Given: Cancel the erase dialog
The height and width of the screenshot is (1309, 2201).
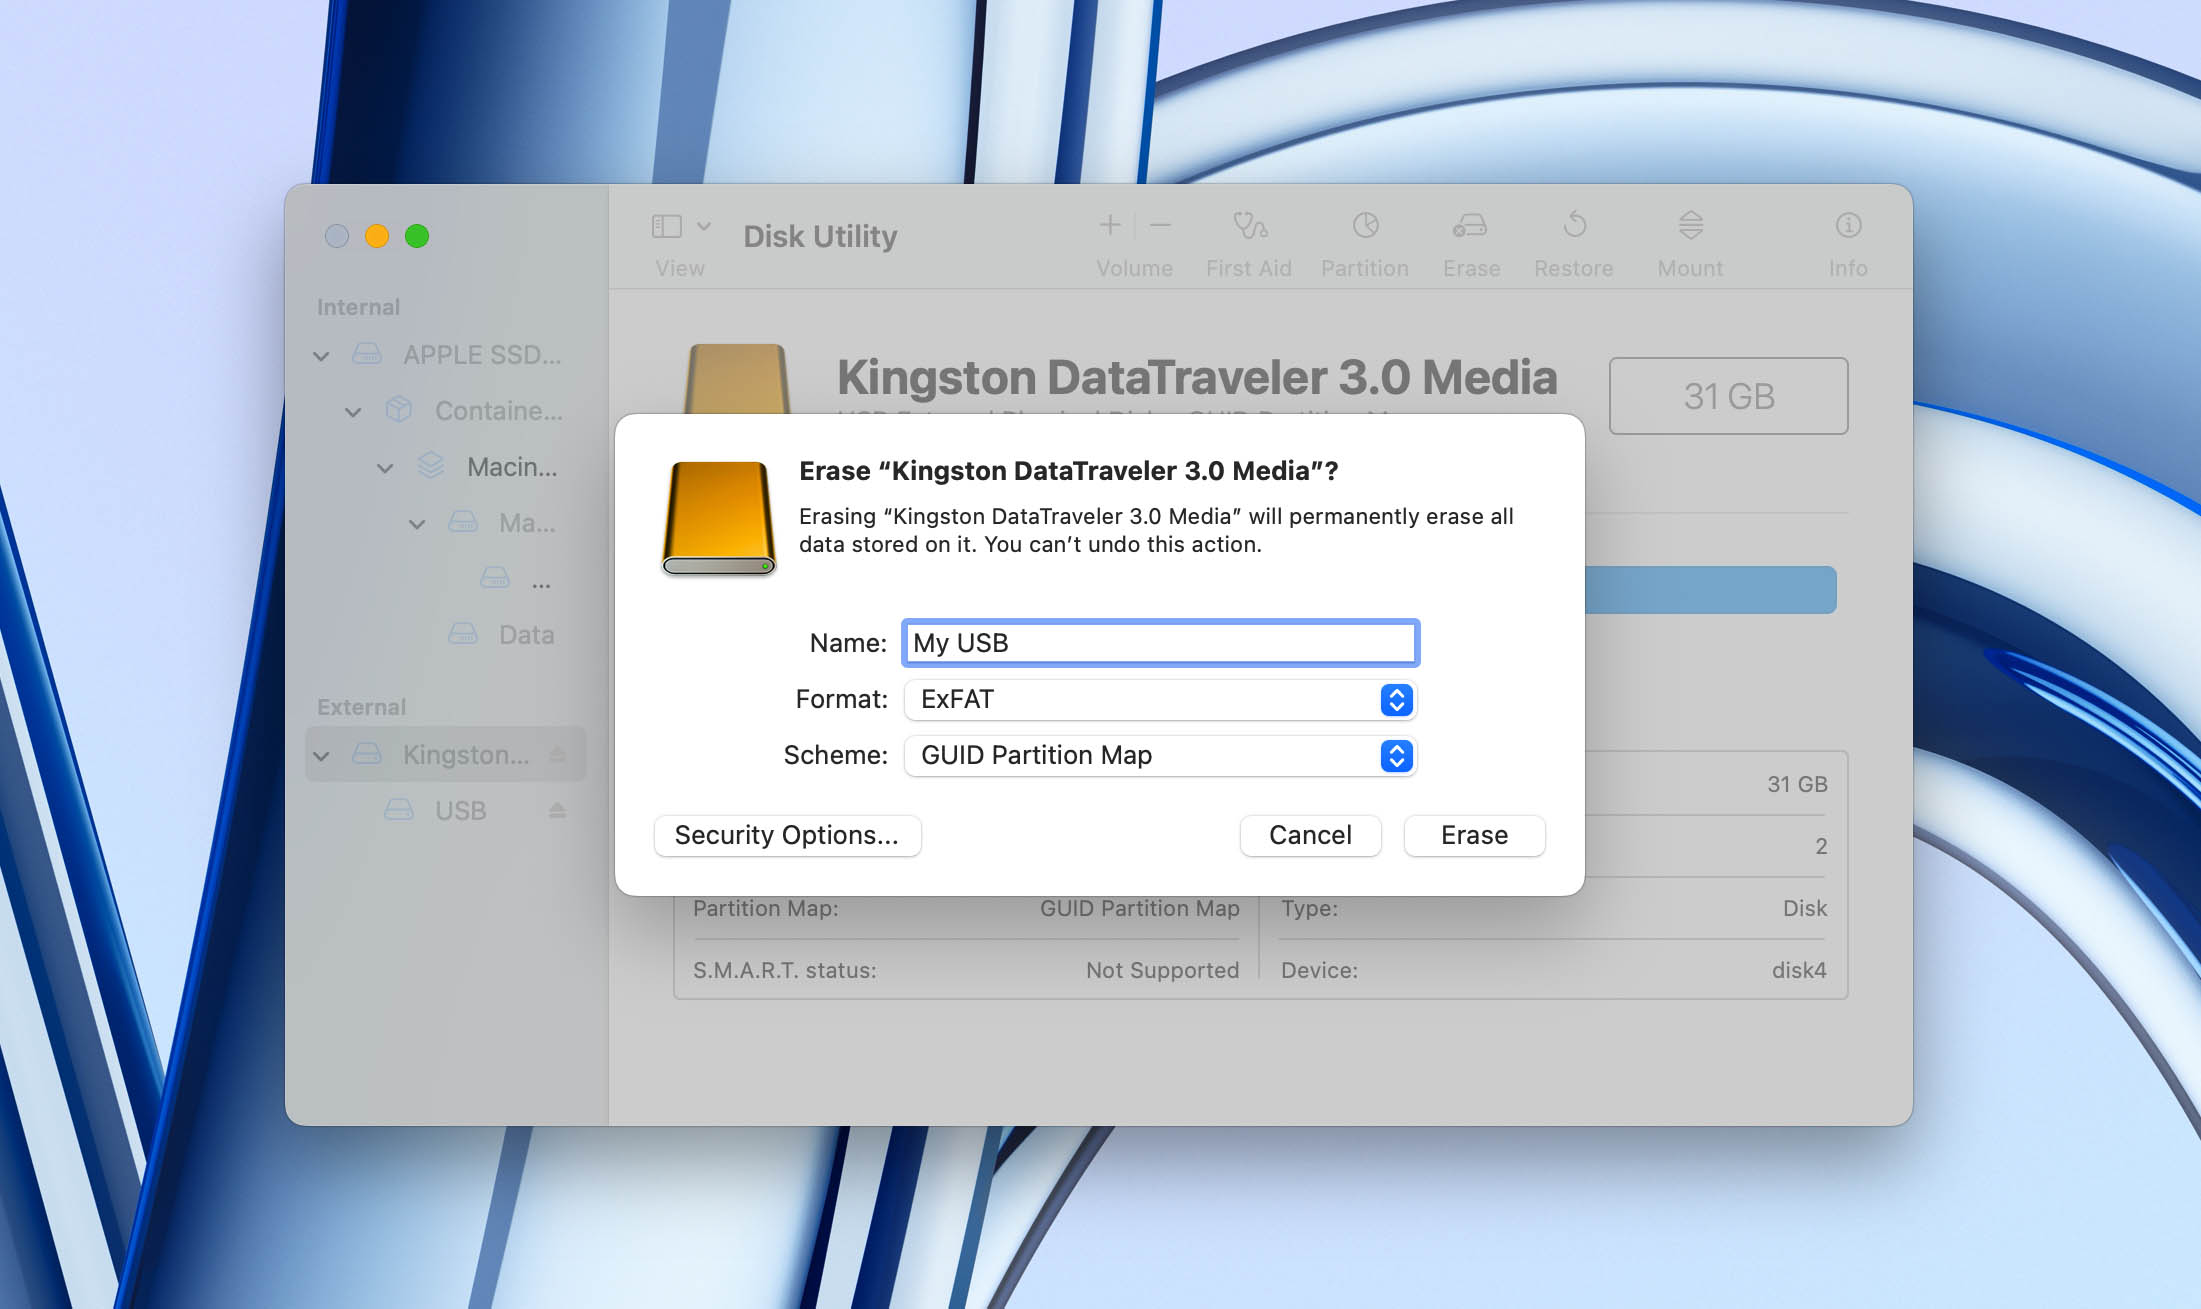Looking at the screenshot, I should pos(1310,836).
